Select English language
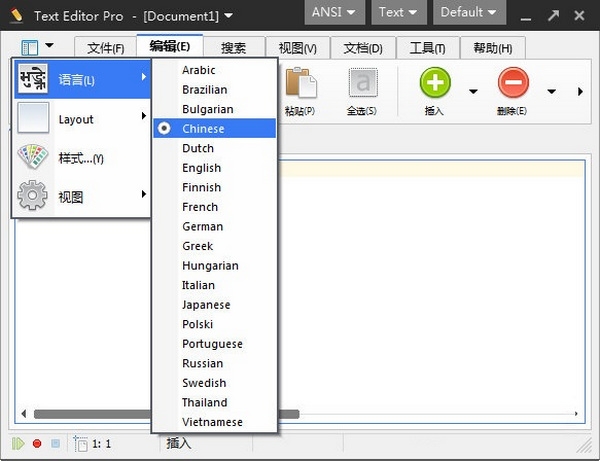The width and height of the screenshot is (600, 461). pos(214,168)
